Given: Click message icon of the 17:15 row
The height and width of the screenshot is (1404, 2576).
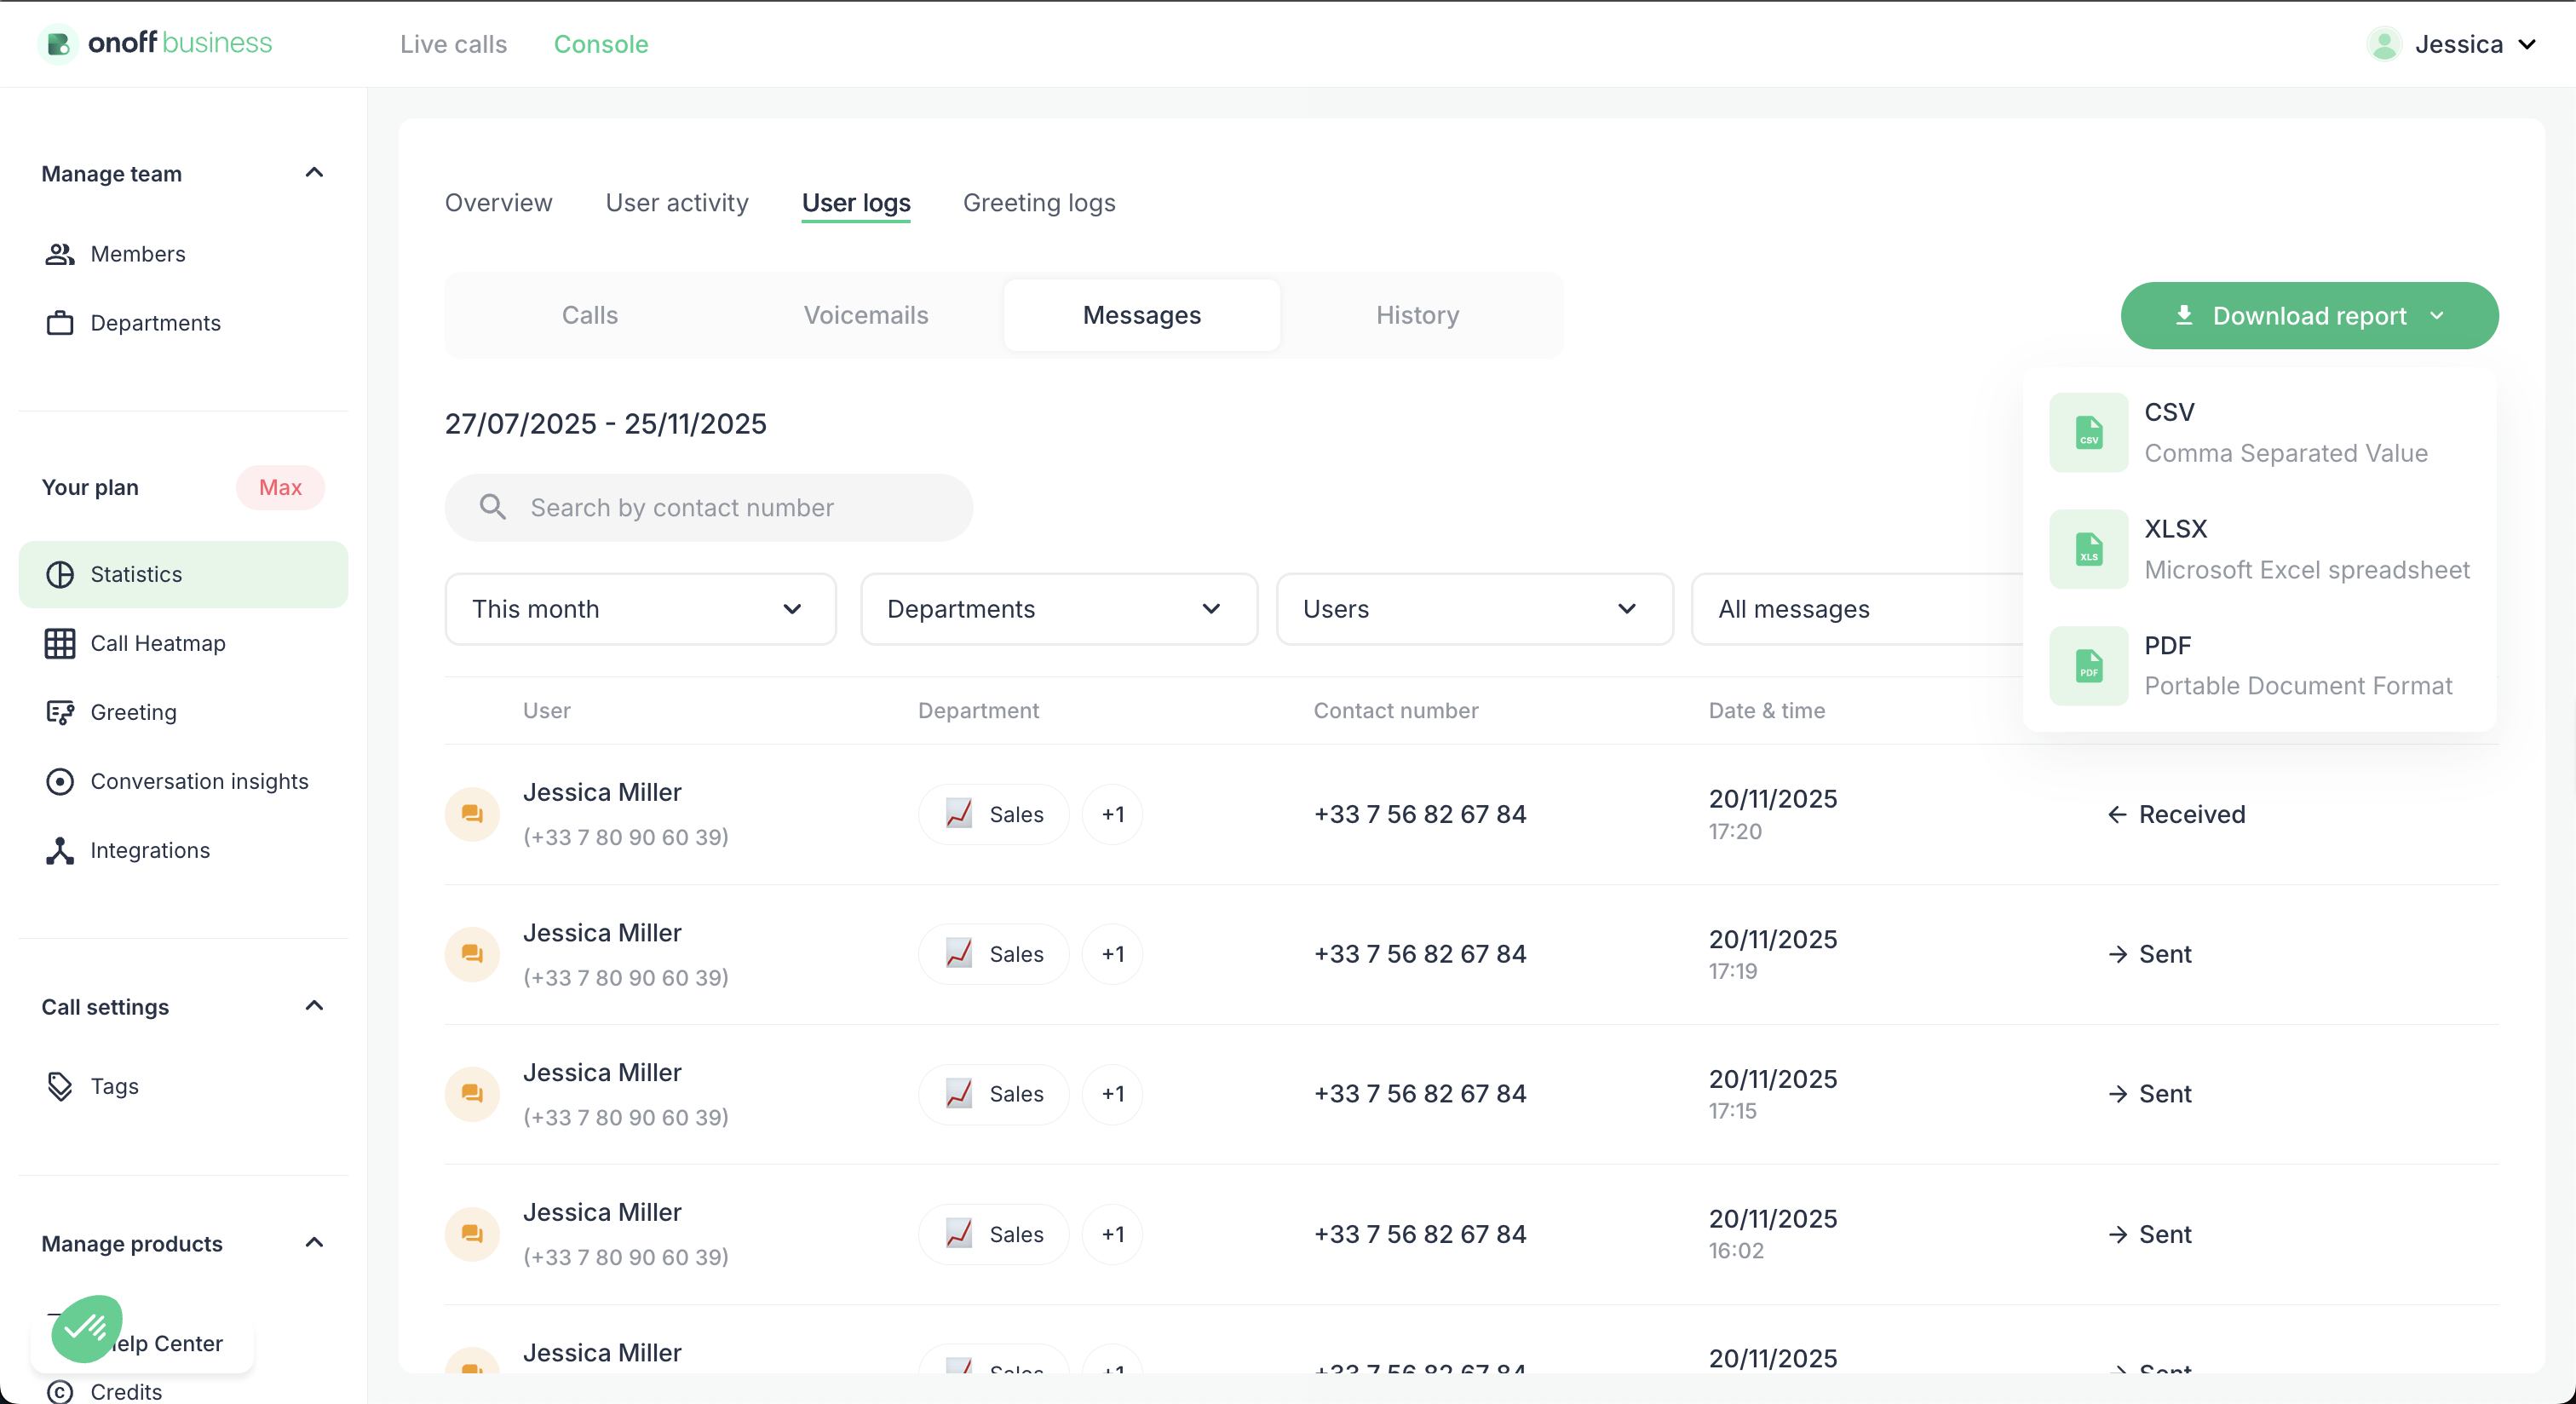Looking at the screenshot, I should (472, 1094).
